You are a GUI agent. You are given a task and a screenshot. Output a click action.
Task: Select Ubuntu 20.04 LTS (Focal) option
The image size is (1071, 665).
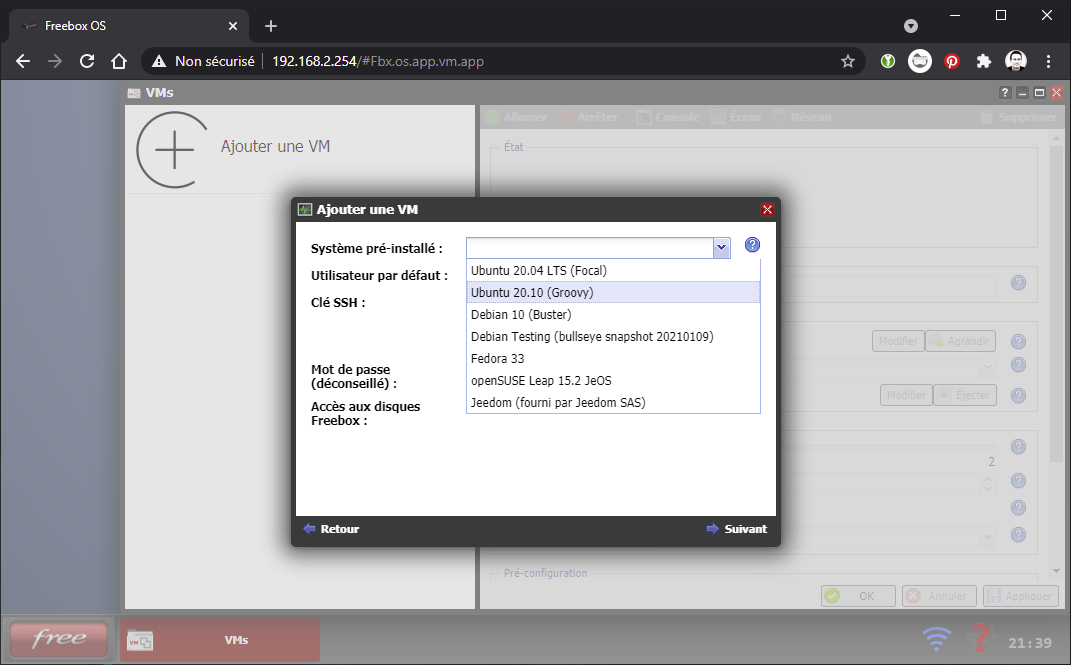pos(613,270)
